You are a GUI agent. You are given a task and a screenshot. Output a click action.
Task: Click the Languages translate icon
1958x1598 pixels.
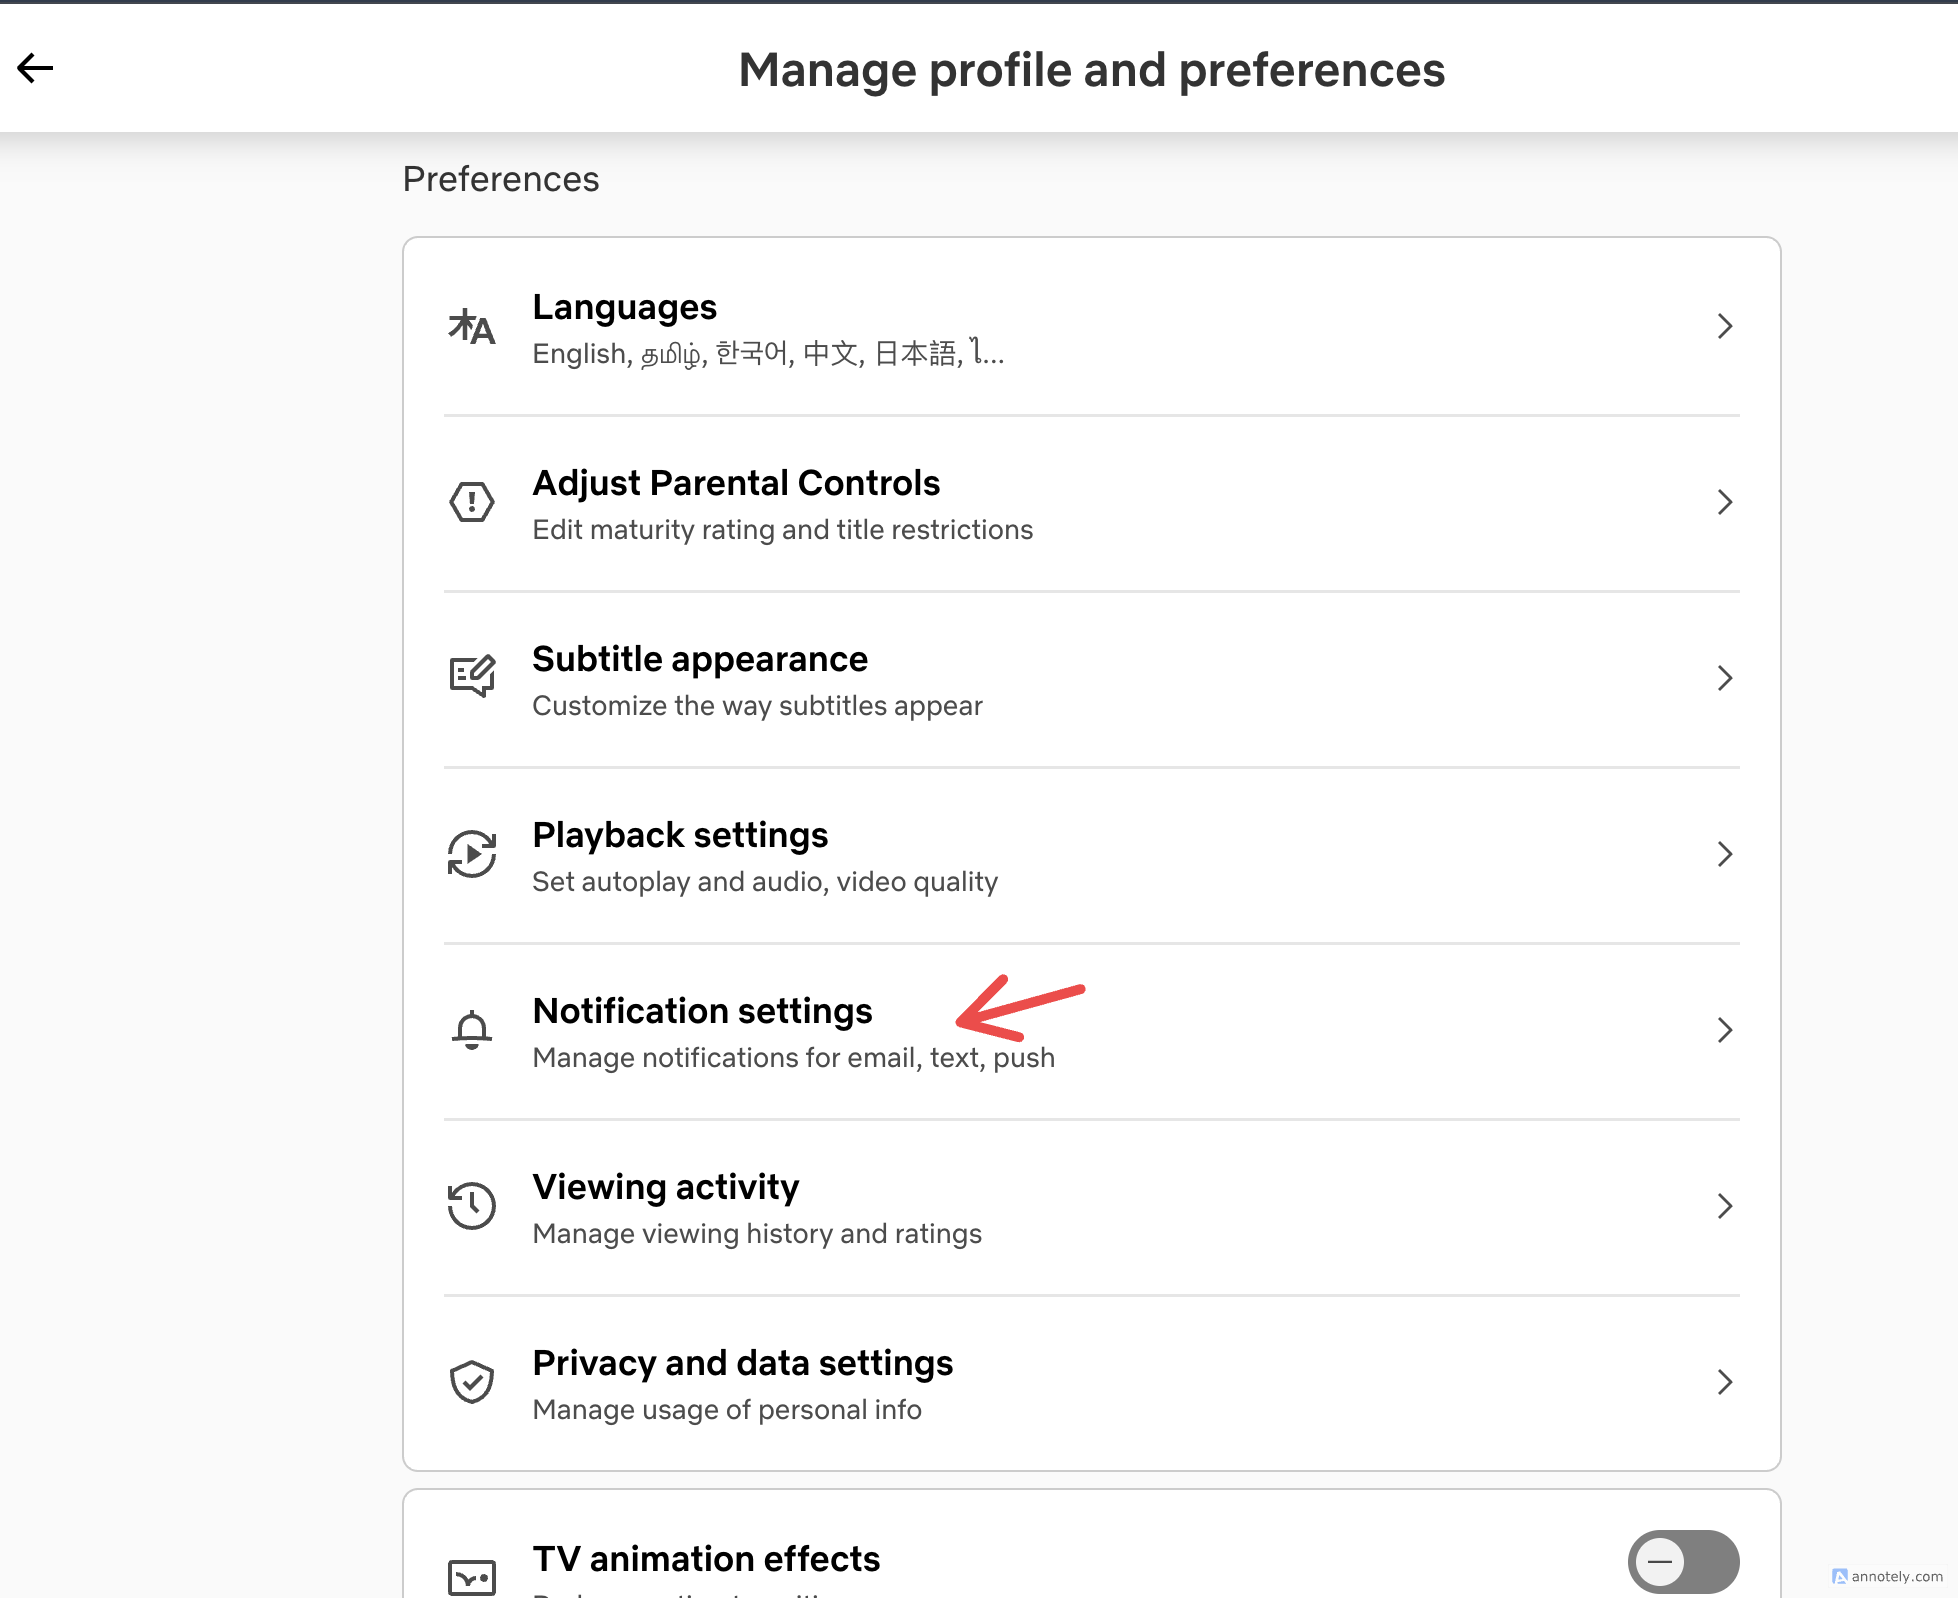coord(471,327)
